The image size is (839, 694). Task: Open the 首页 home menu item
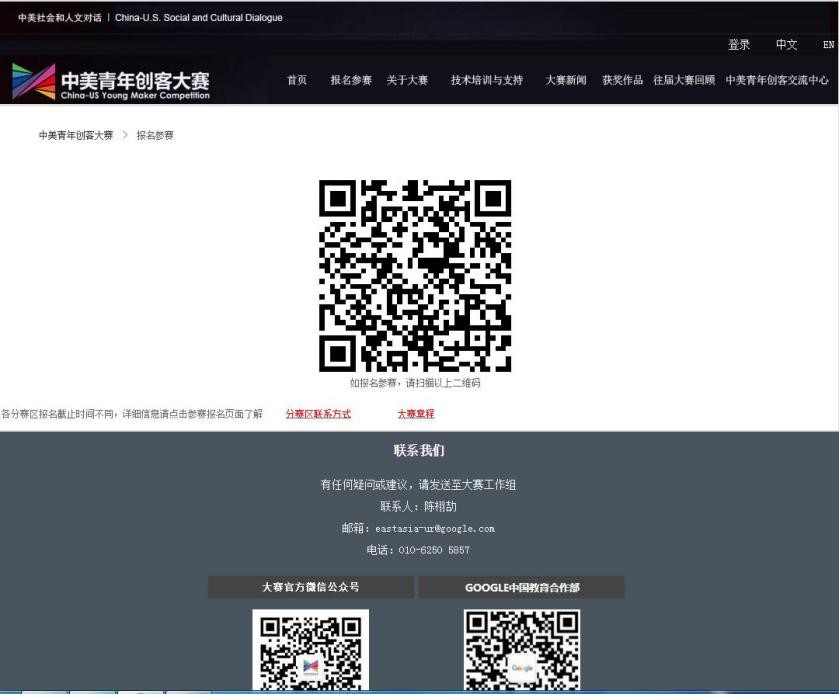tap(297, 80)
